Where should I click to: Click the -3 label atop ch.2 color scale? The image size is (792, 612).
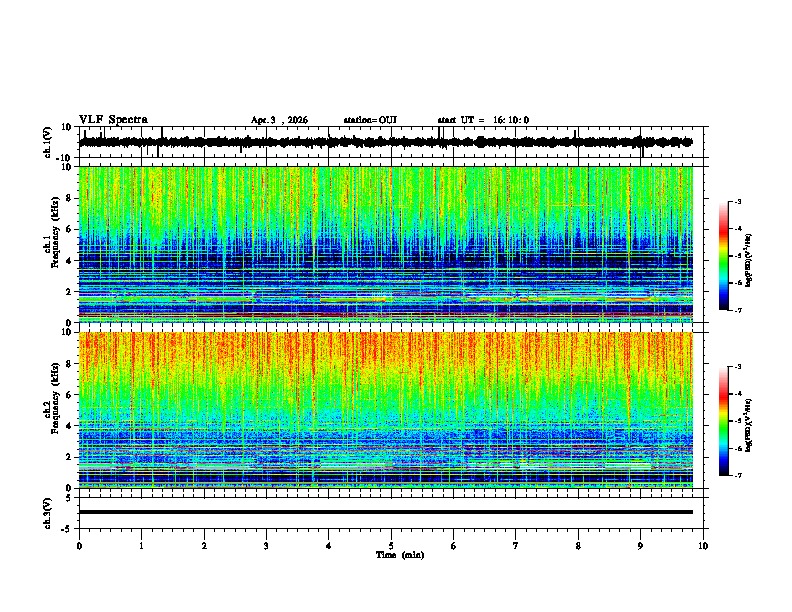tap(737, 367)
